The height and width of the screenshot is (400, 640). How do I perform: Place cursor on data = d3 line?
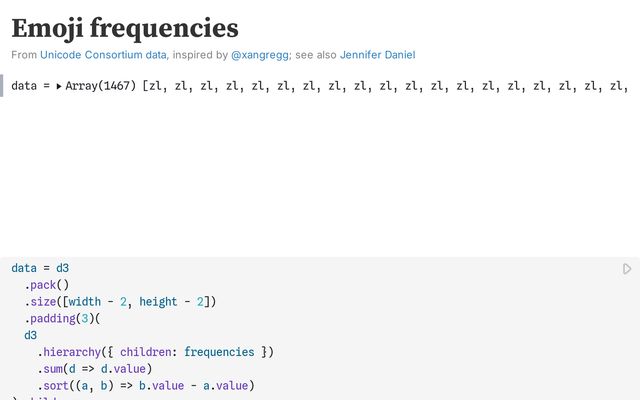coord(40,268)
